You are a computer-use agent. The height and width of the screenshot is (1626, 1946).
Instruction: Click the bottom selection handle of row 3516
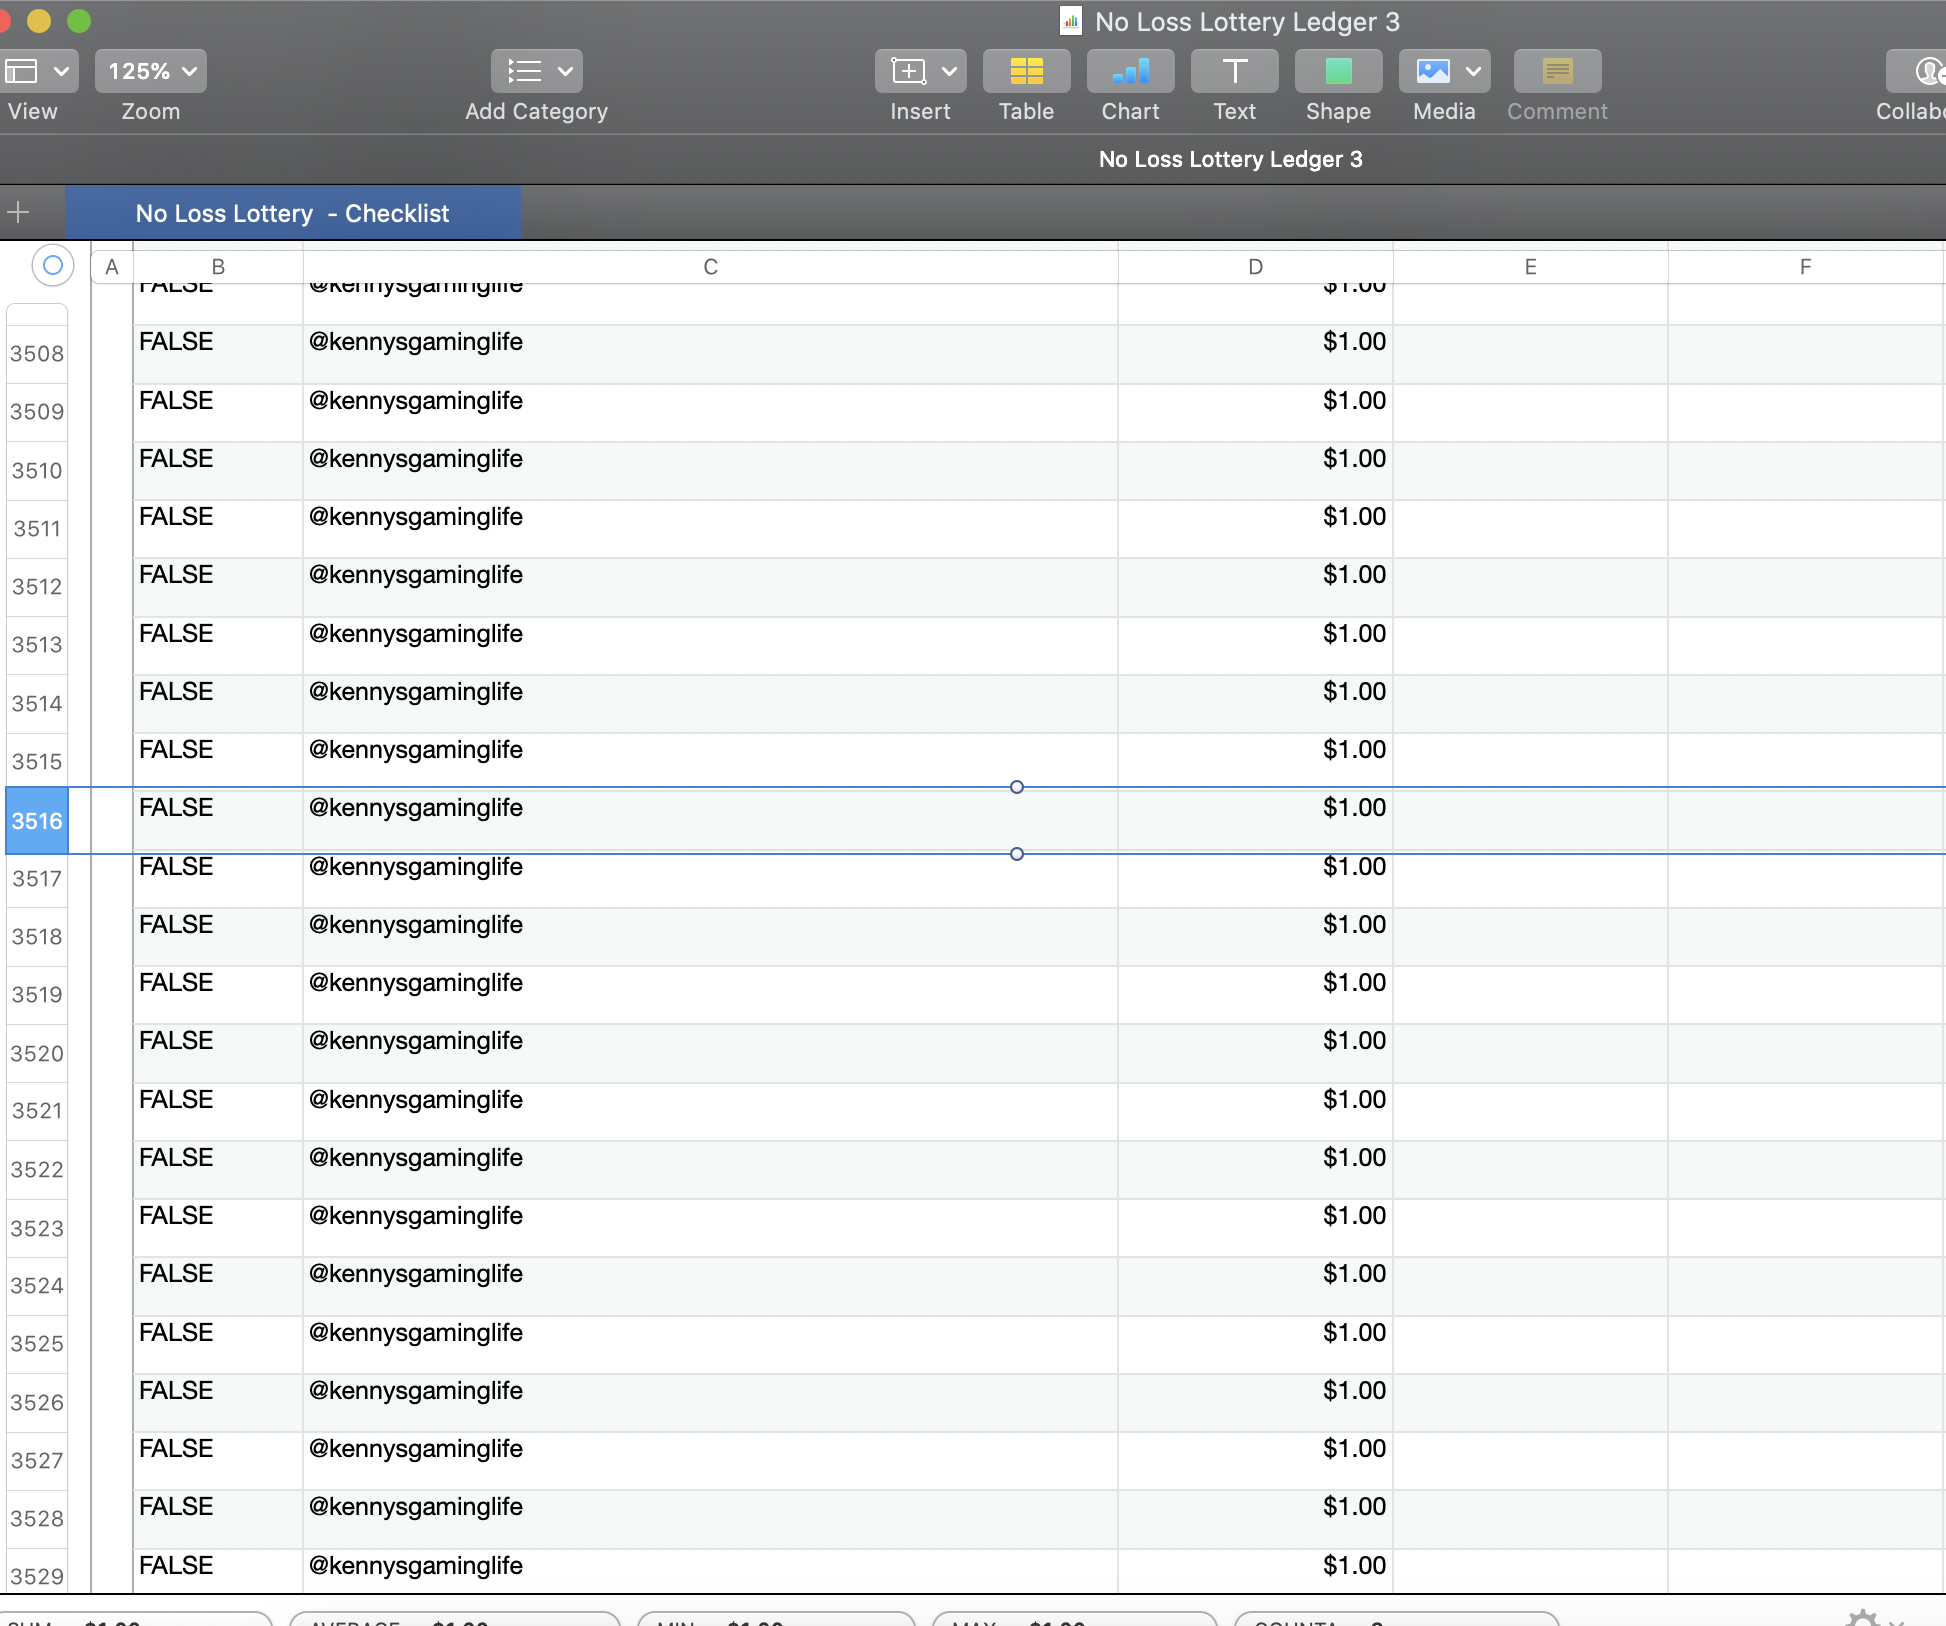pyautogui.click(x=1017, y=854)
